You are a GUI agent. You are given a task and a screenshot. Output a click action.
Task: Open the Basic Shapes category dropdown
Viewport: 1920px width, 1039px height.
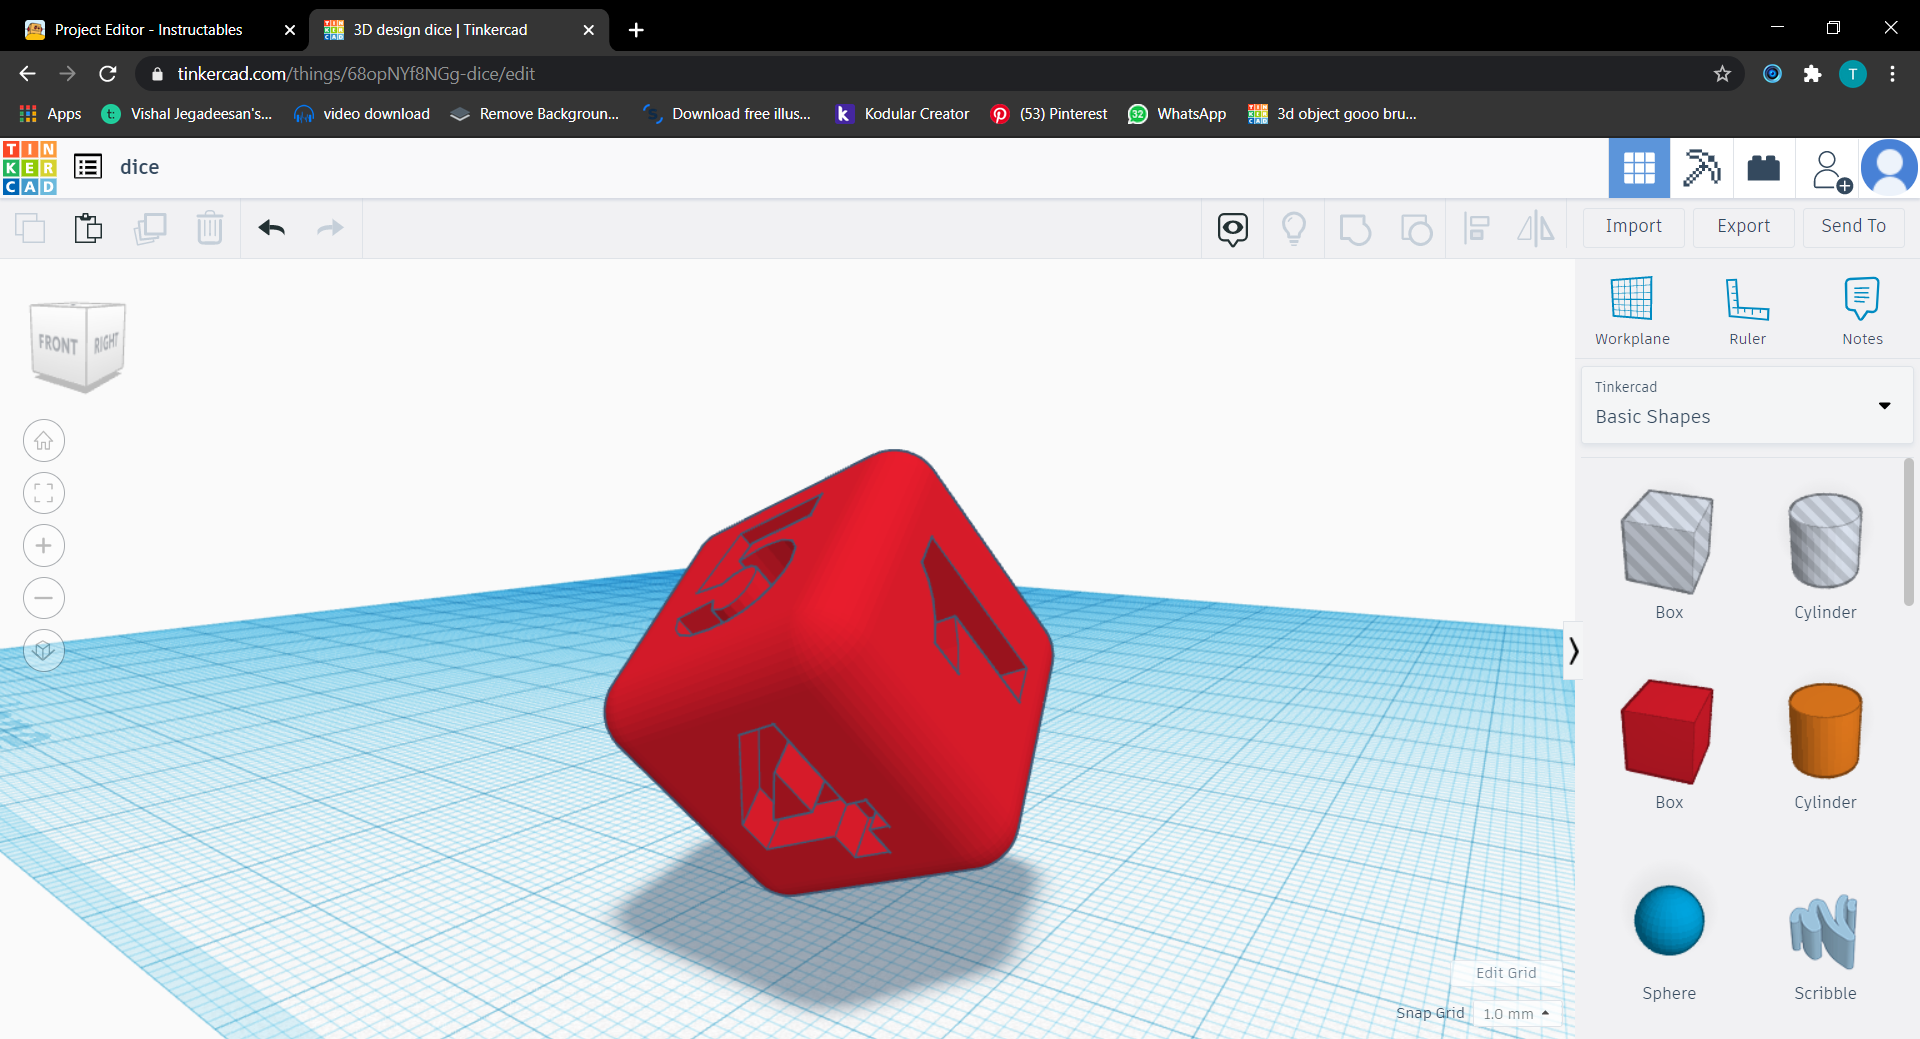click(1884, 406)
